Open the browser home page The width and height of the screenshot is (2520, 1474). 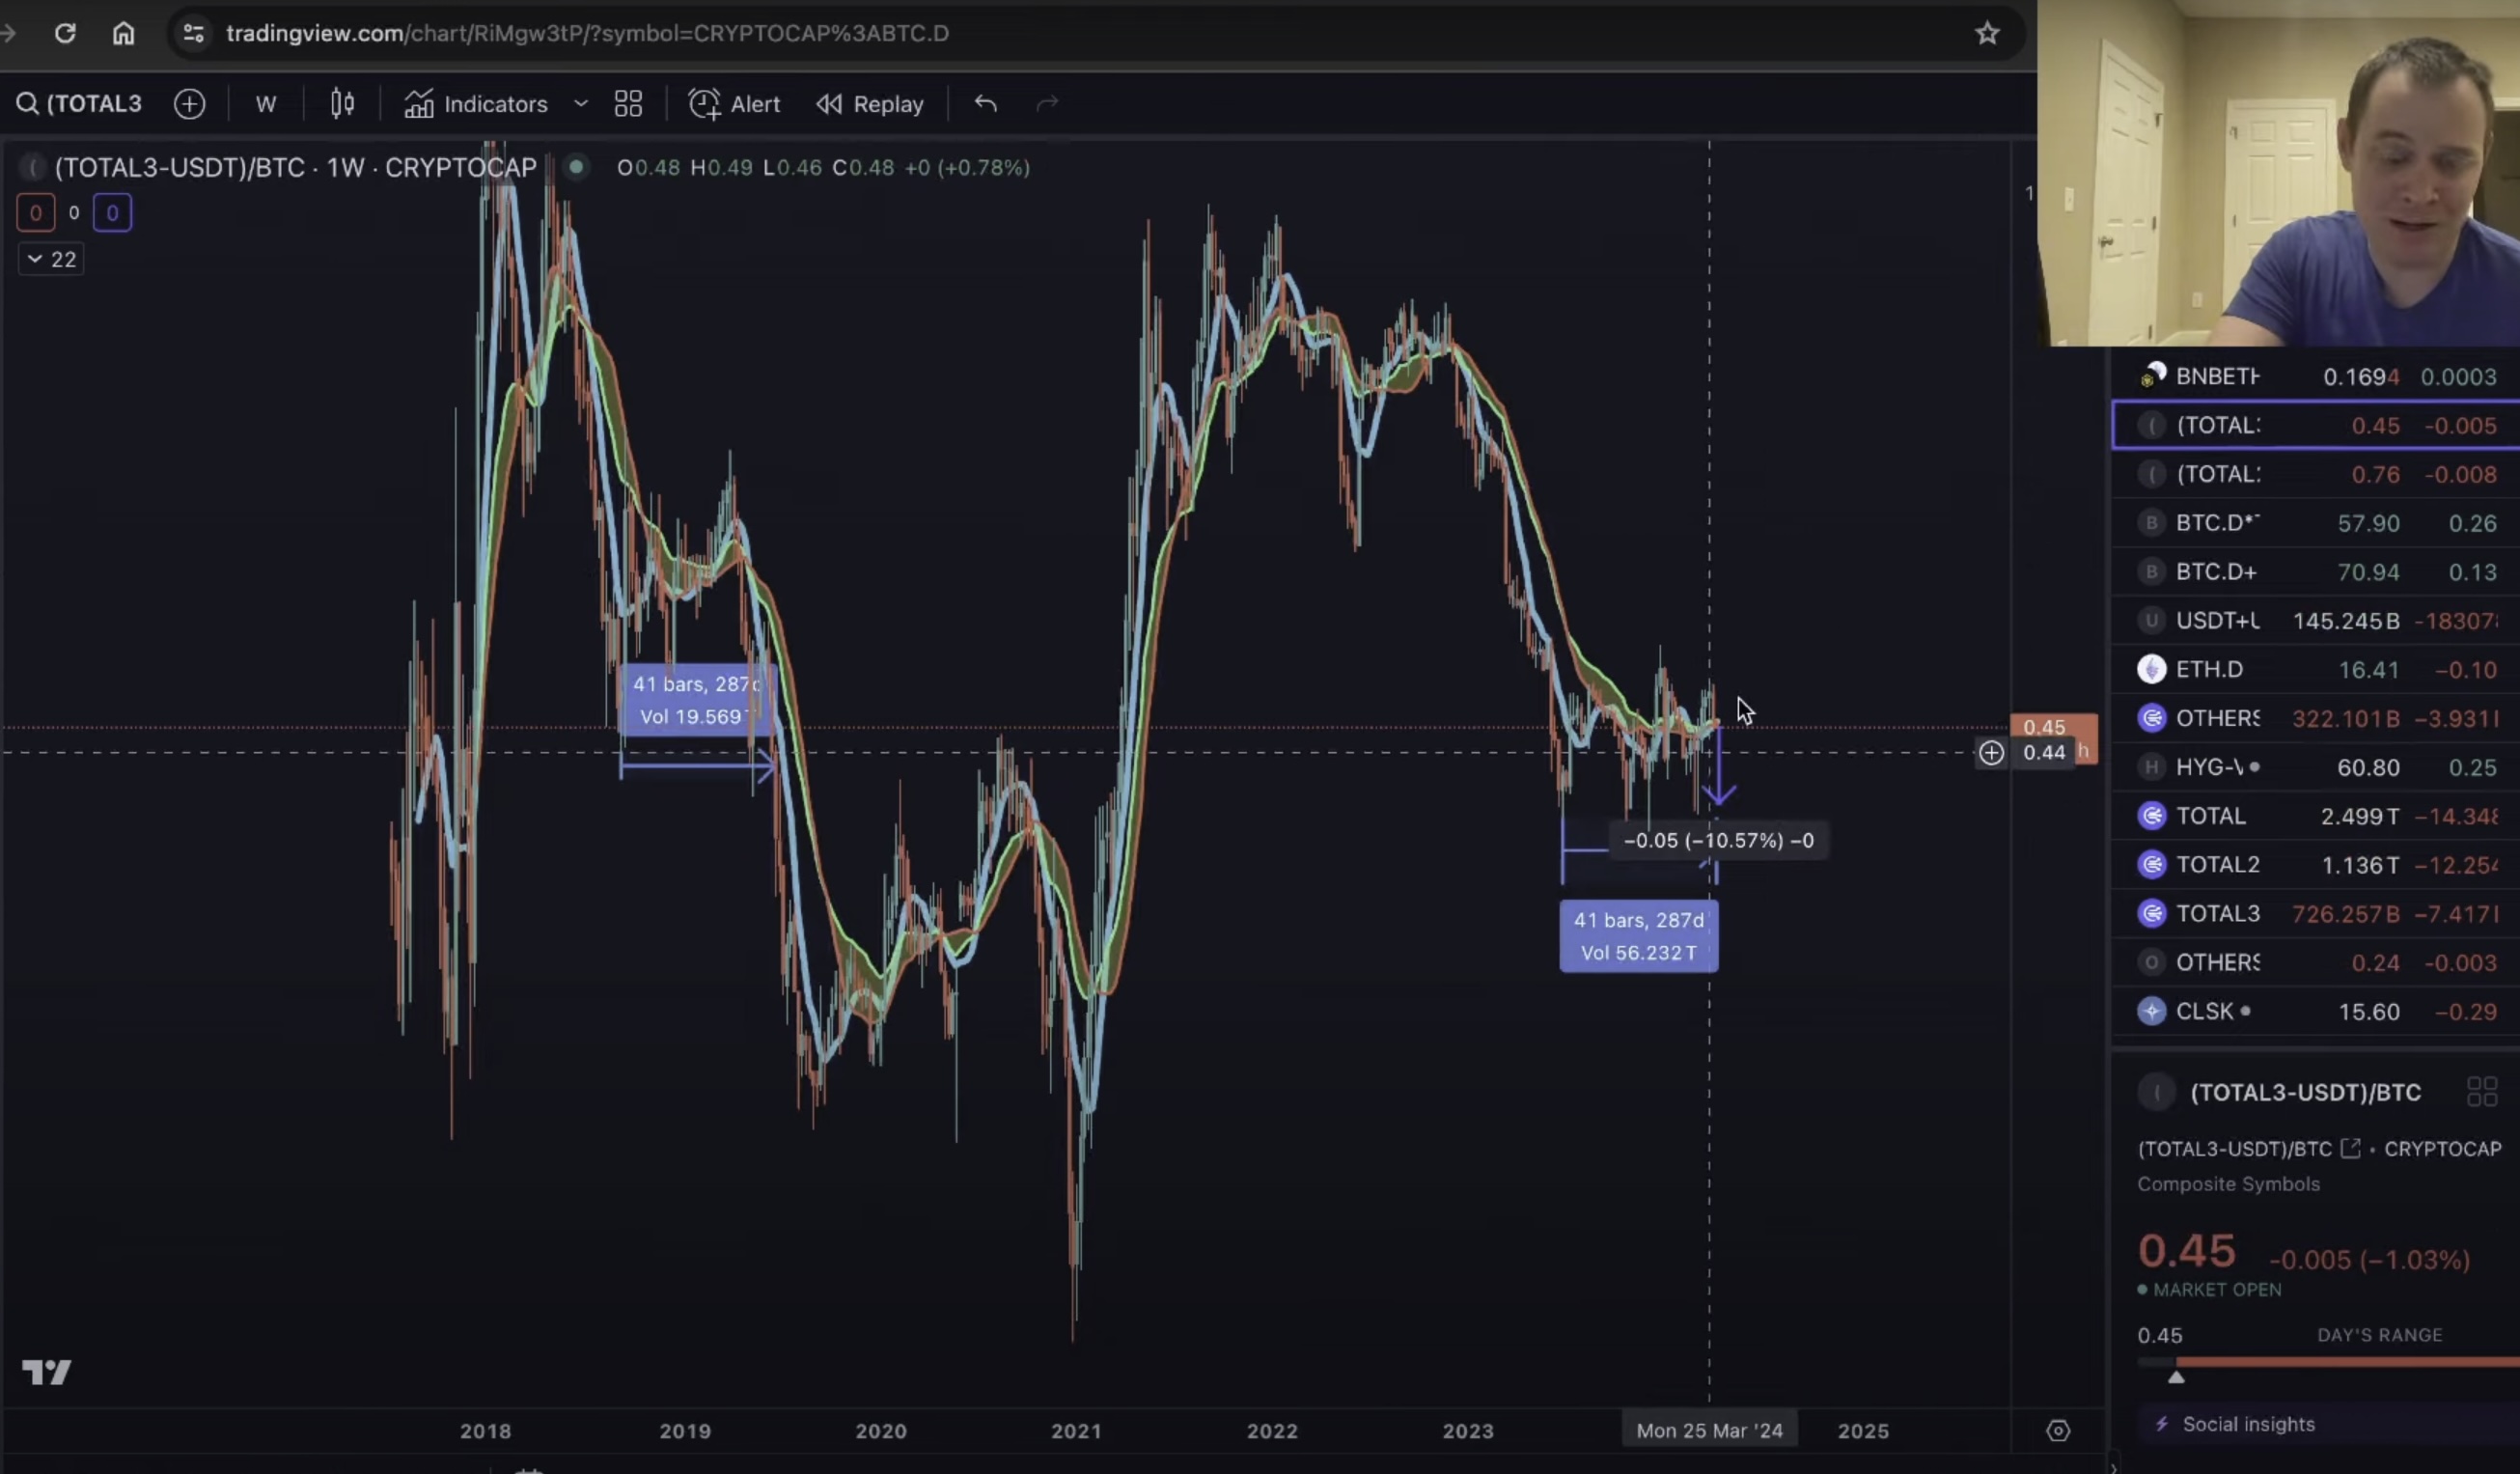(123, 33)
